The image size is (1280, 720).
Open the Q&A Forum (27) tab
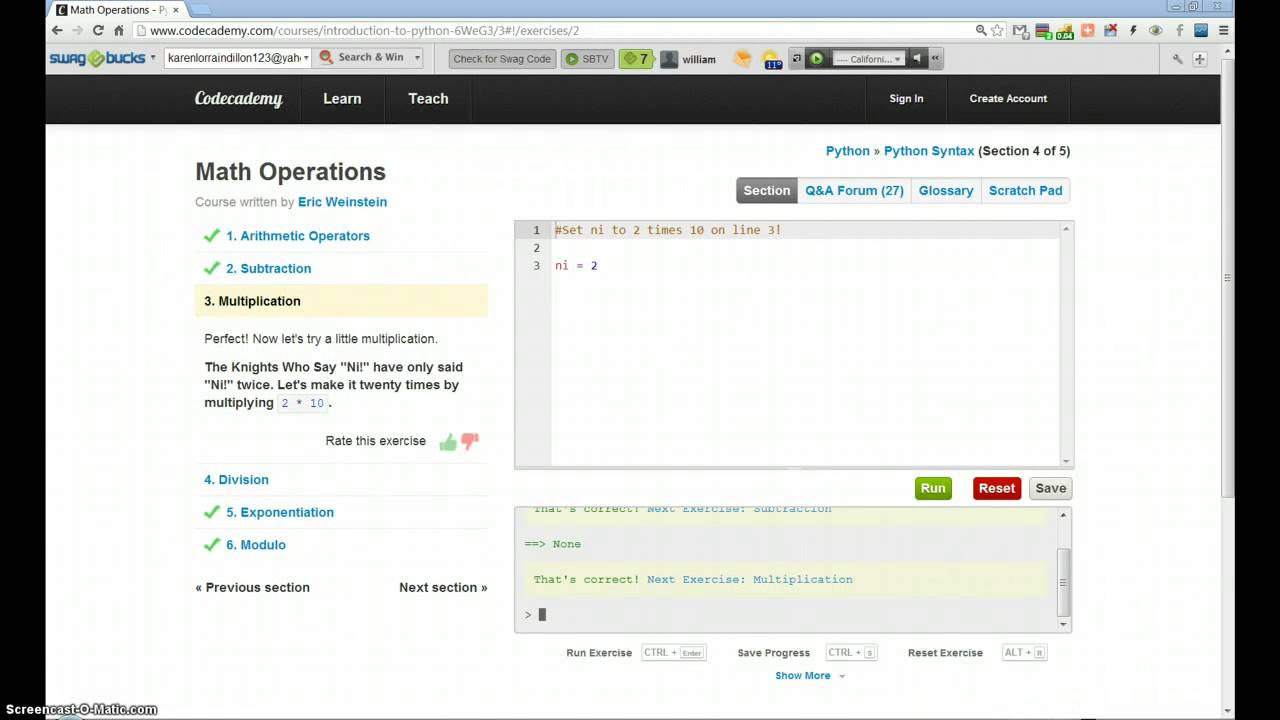pyautogui.click(x=854, y=190)
